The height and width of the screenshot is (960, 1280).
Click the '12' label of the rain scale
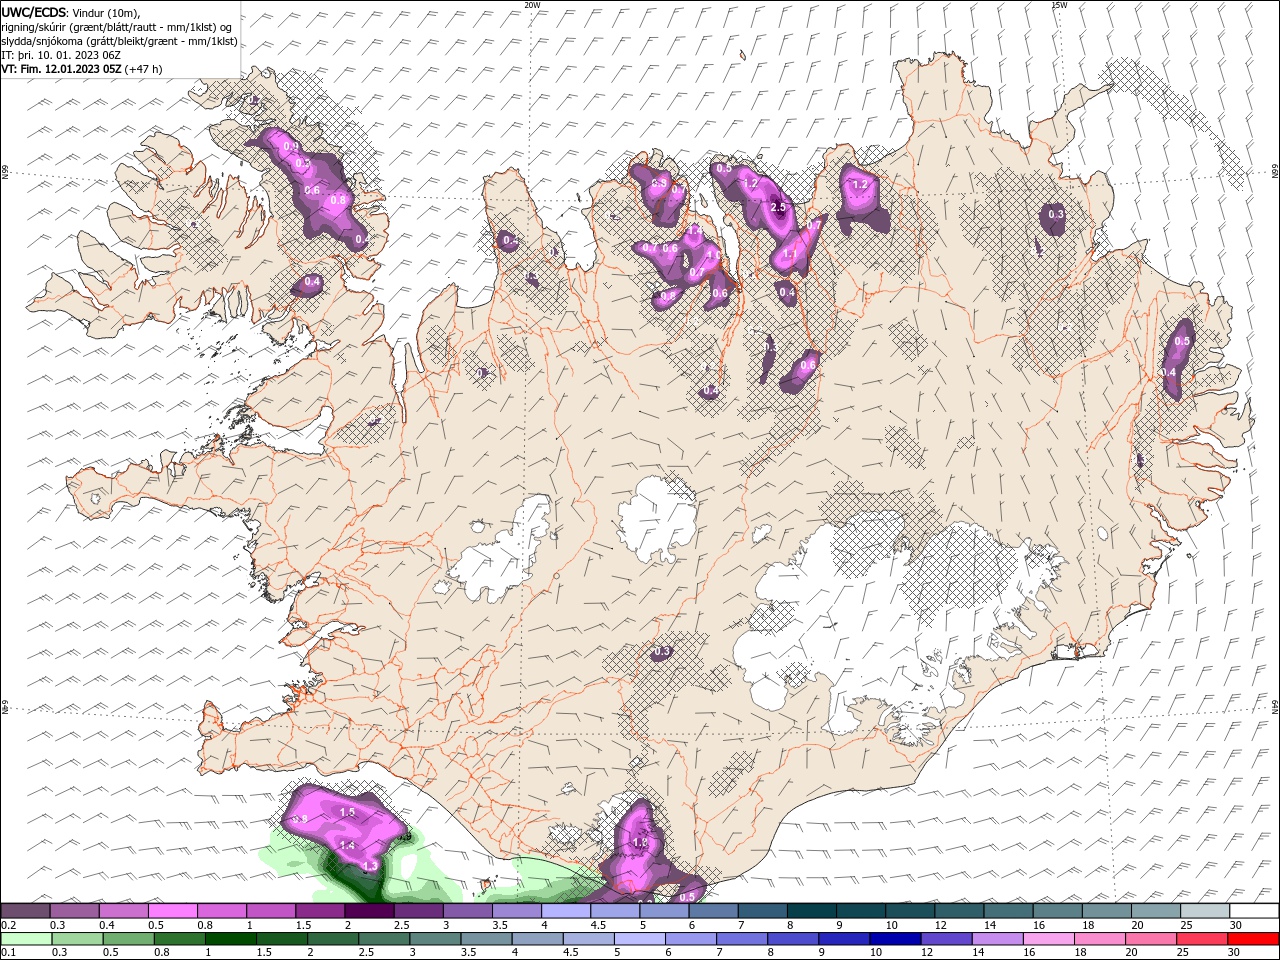(927, 953)
